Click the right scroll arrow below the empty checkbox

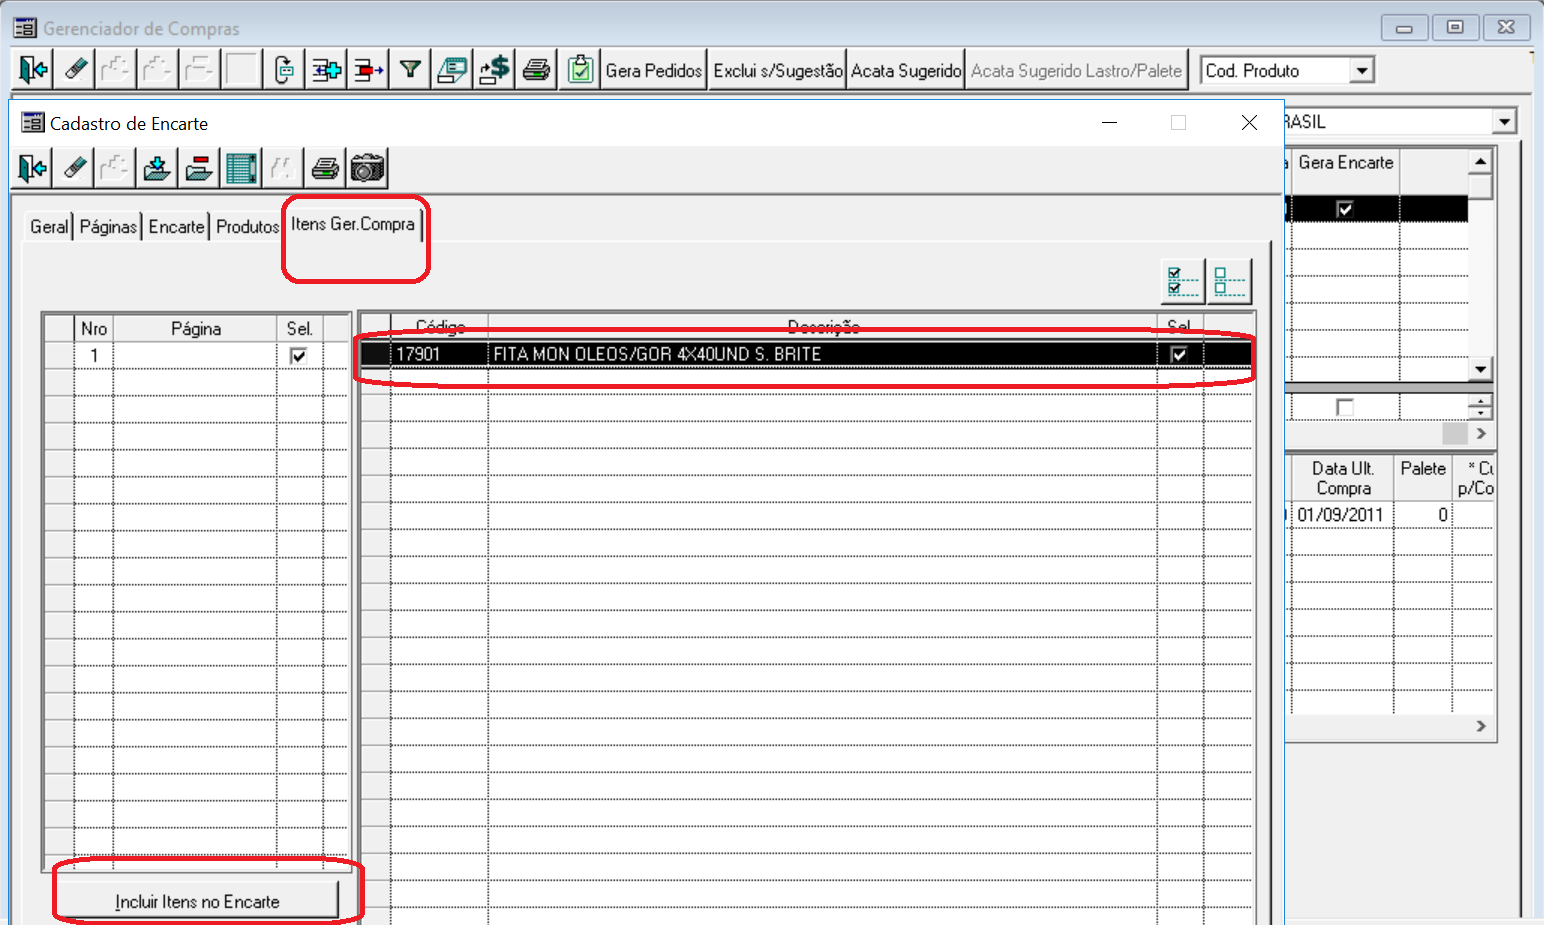coord(1481,433)
